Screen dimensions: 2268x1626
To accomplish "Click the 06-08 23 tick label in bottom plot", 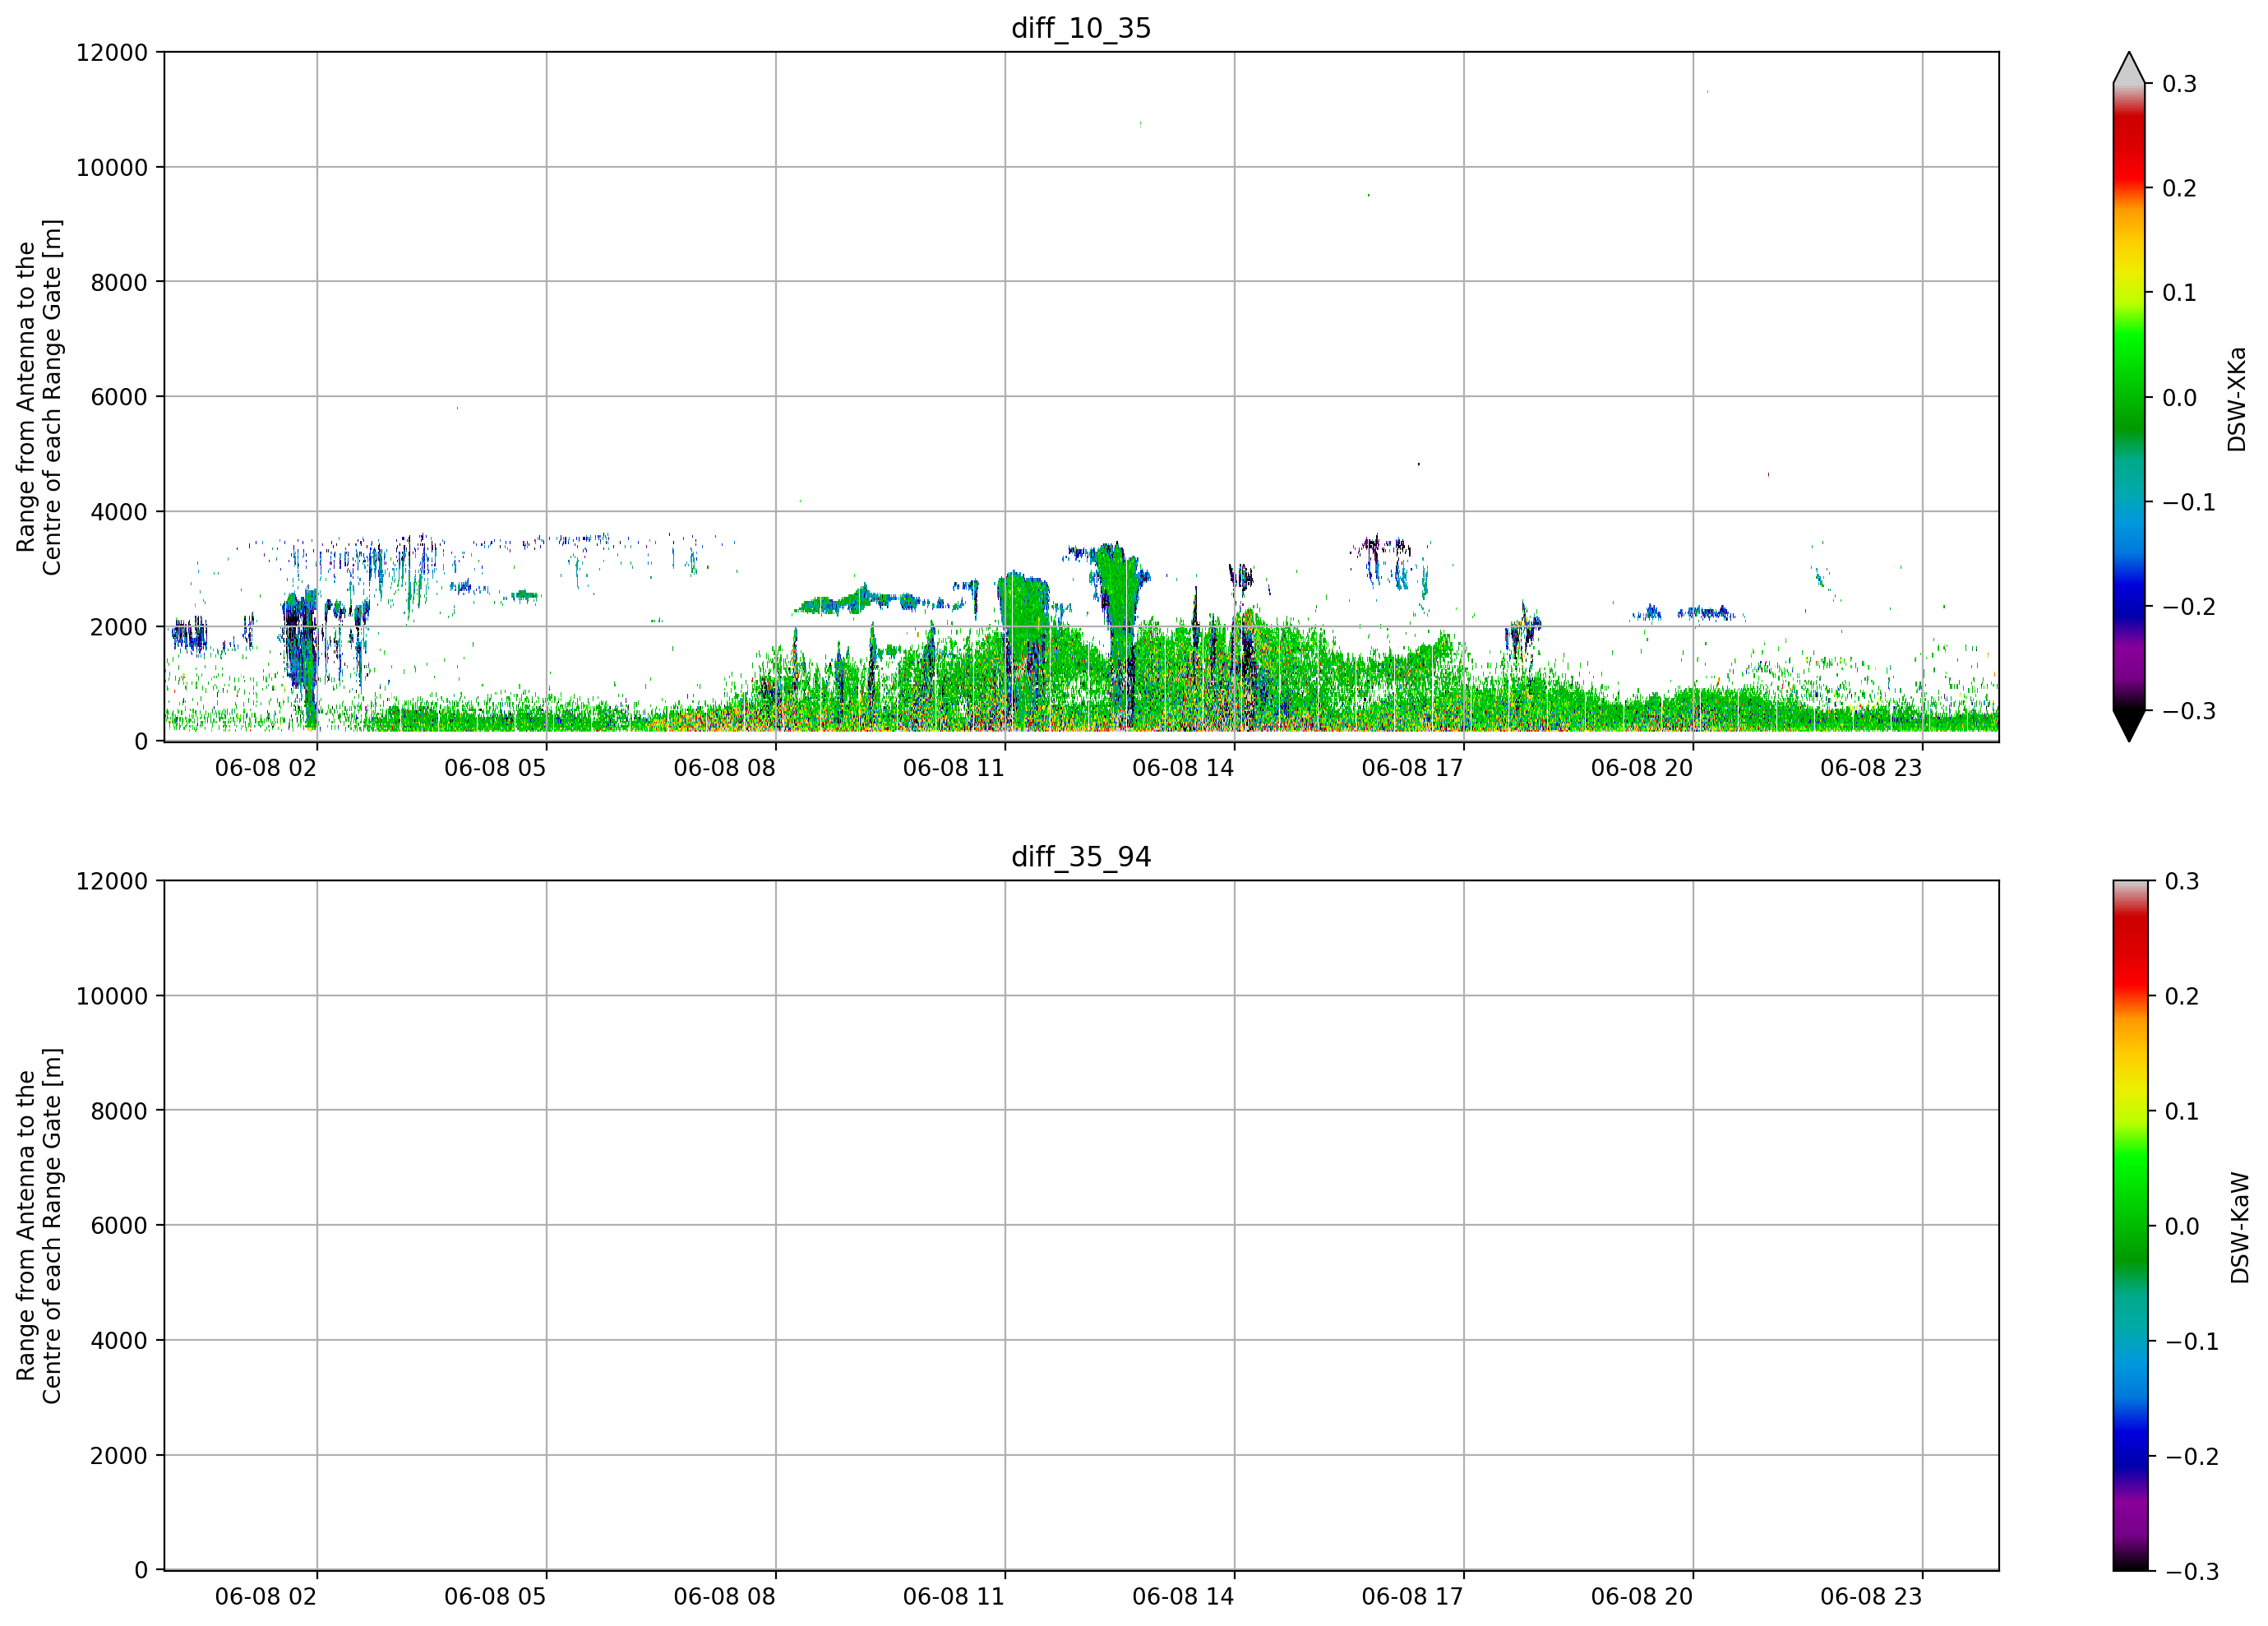I will pyautogui.click(x=1871, y=1597).
